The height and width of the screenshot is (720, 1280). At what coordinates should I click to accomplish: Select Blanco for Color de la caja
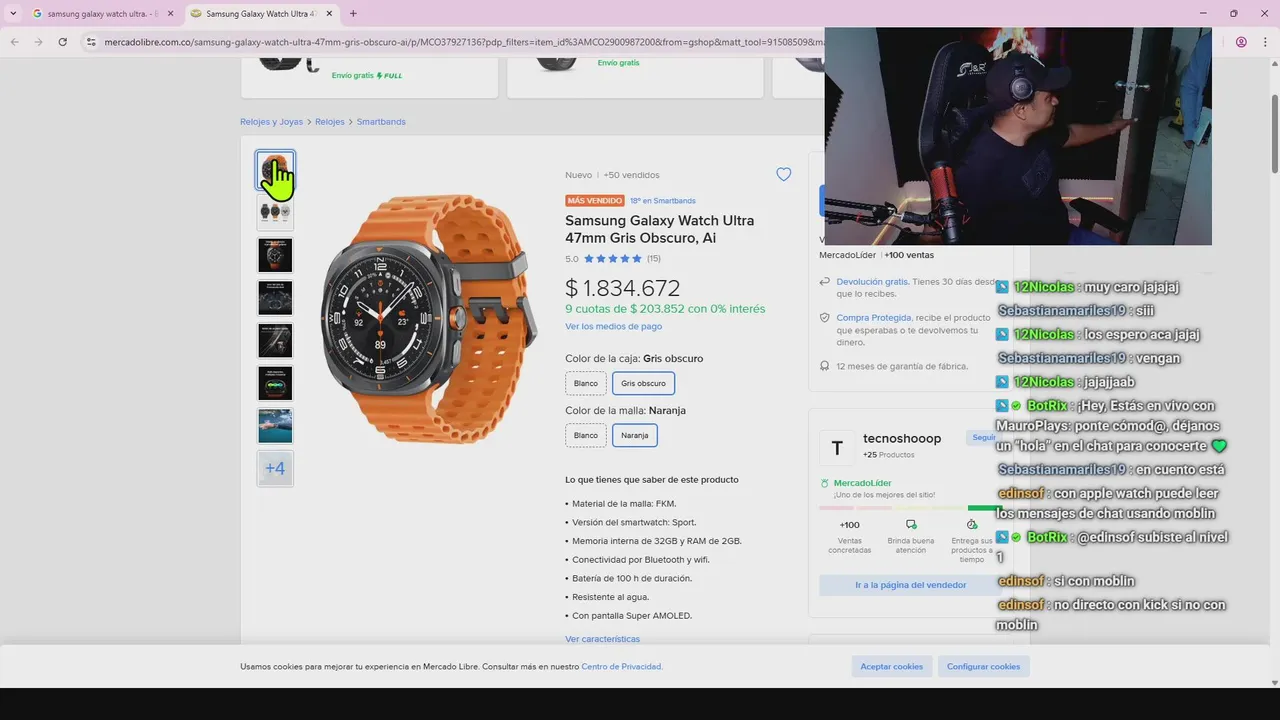point(586,383)
